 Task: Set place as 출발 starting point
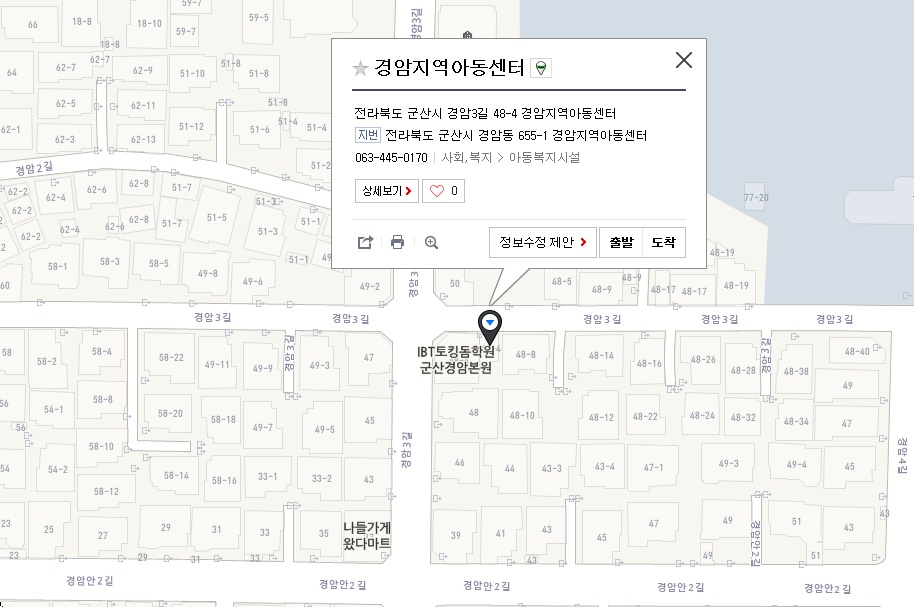621,242
